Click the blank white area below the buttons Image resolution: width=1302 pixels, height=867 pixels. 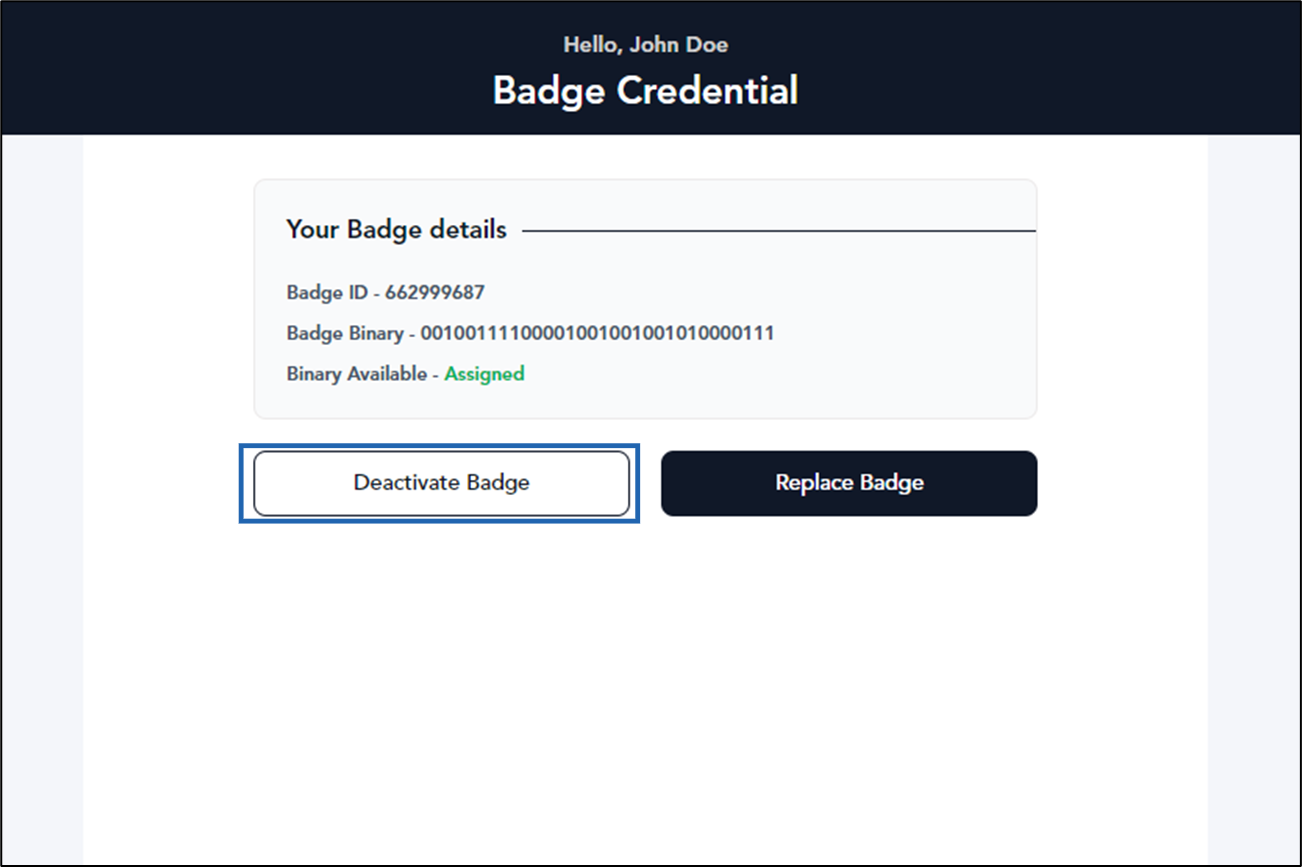(645, 690)
